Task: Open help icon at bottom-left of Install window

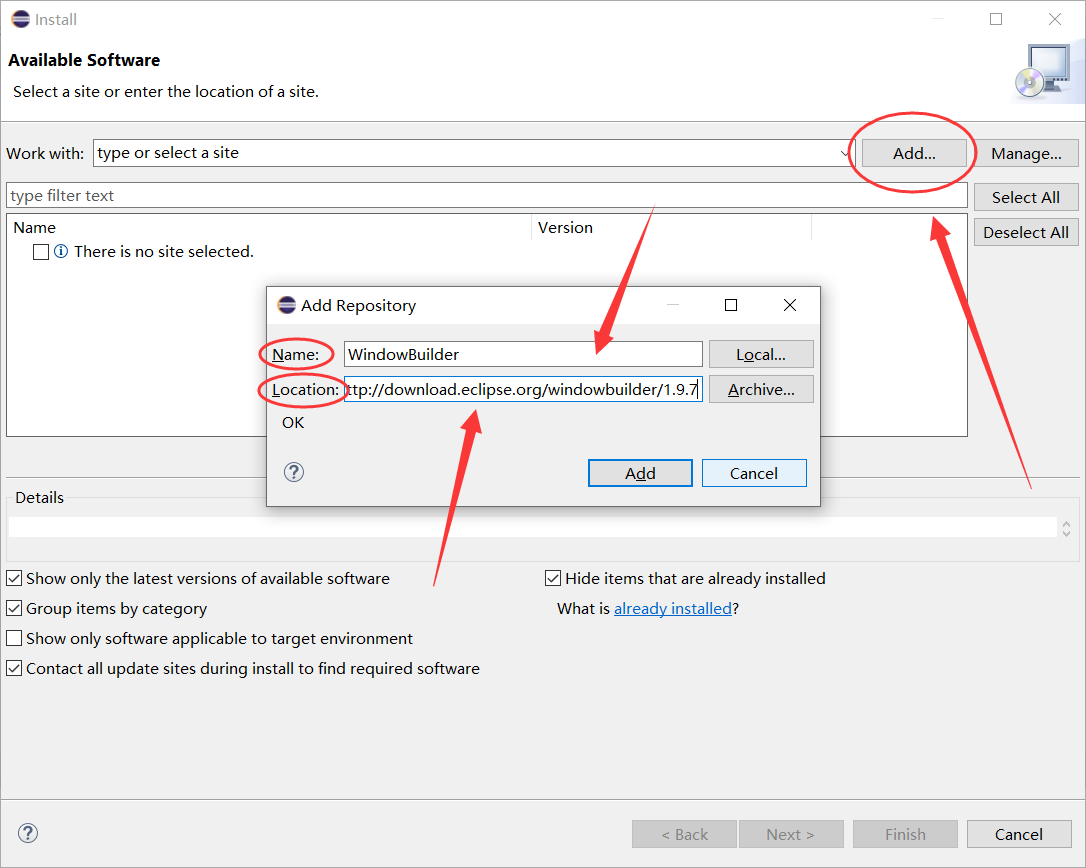Action: pyautogui.click(x=28, y=833)
